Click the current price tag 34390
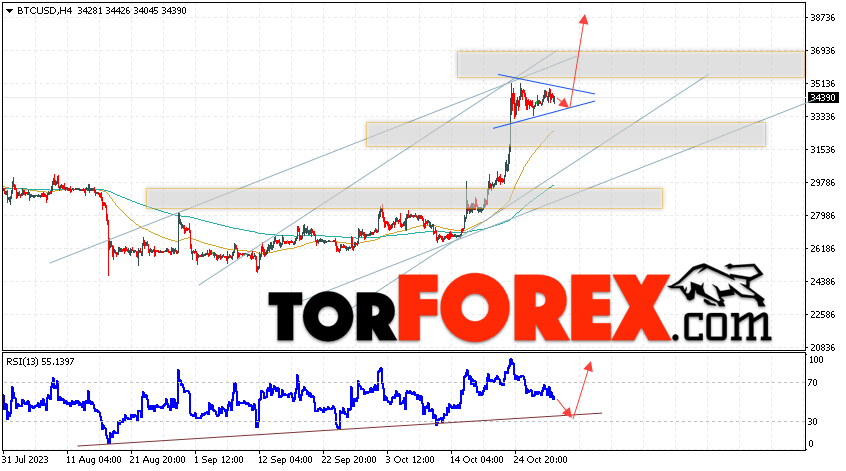Screen dimensions: 846x471 click(823, 98)
